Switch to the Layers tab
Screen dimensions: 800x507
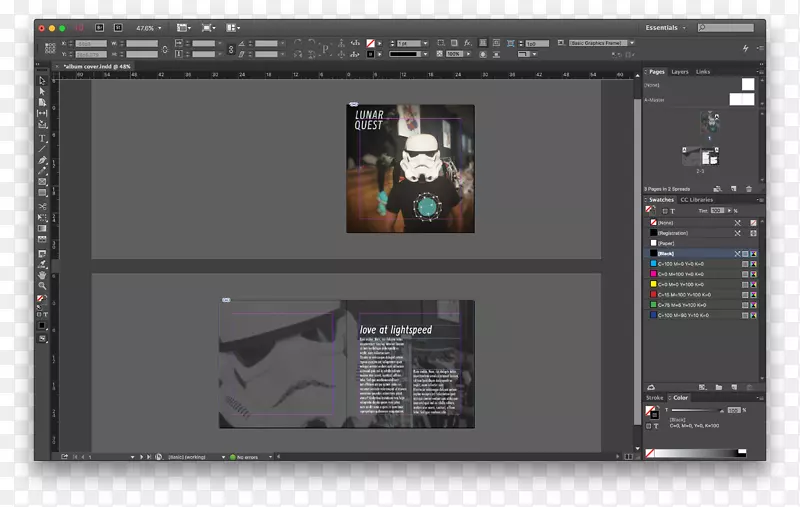[680, 72]
